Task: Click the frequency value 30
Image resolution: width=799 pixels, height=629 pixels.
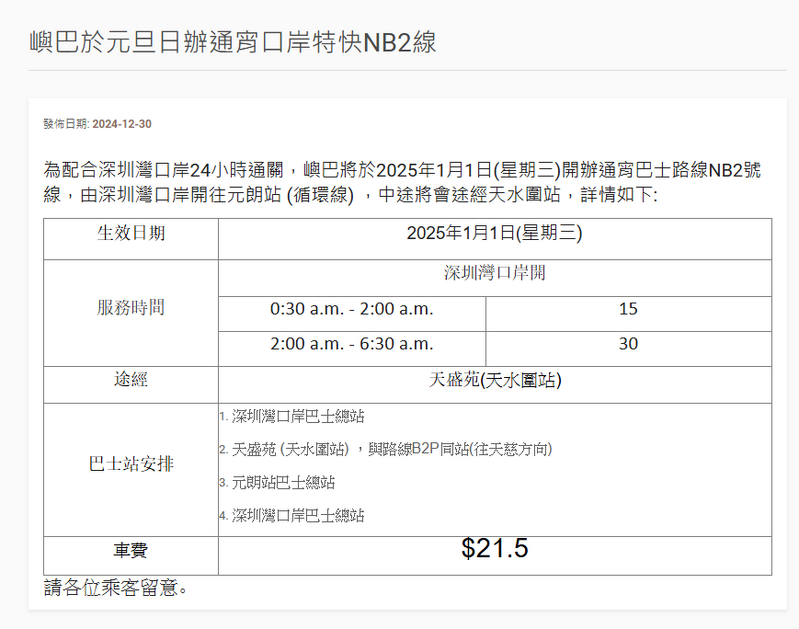Action: [628, 344]
